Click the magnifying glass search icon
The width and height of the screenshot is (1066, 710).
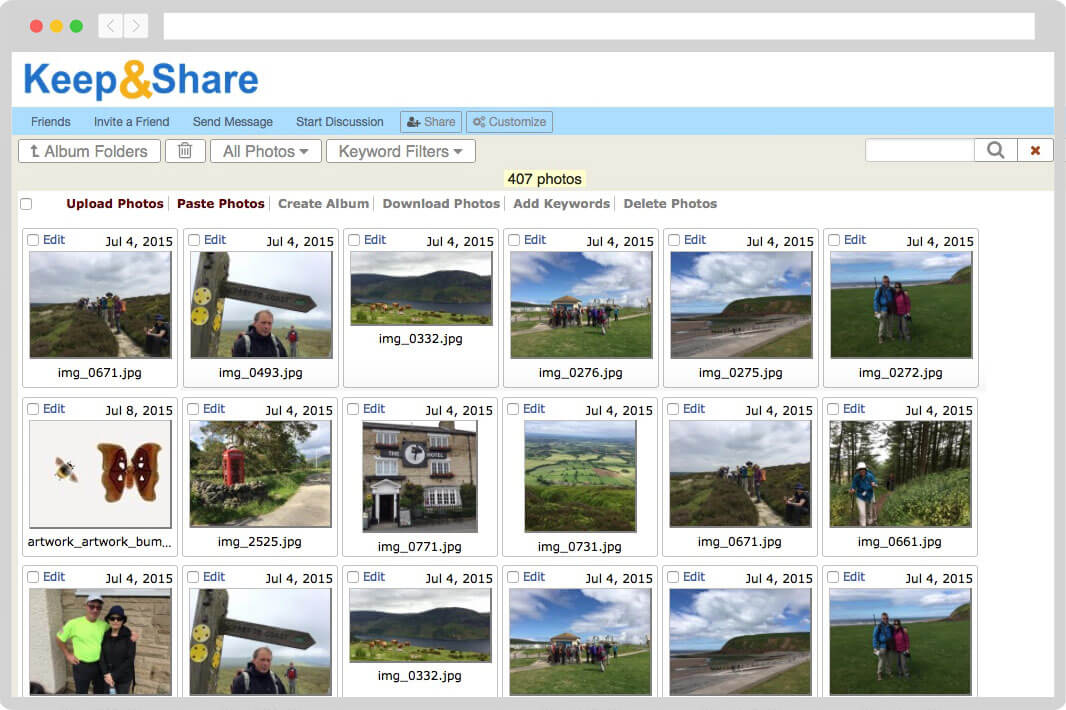pos(995,150)
